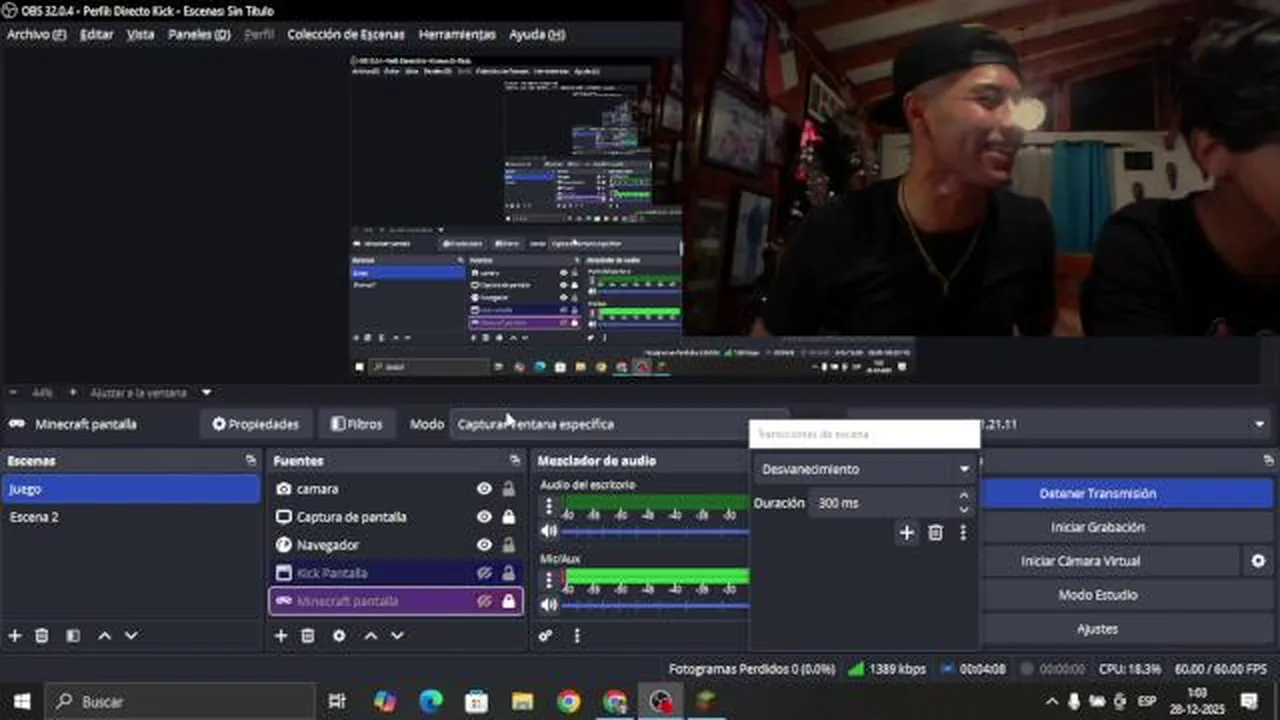The width and height of the screenshot is (1280, 720).
Task: Open the Editar menu
Action: [x=97, y=34]
